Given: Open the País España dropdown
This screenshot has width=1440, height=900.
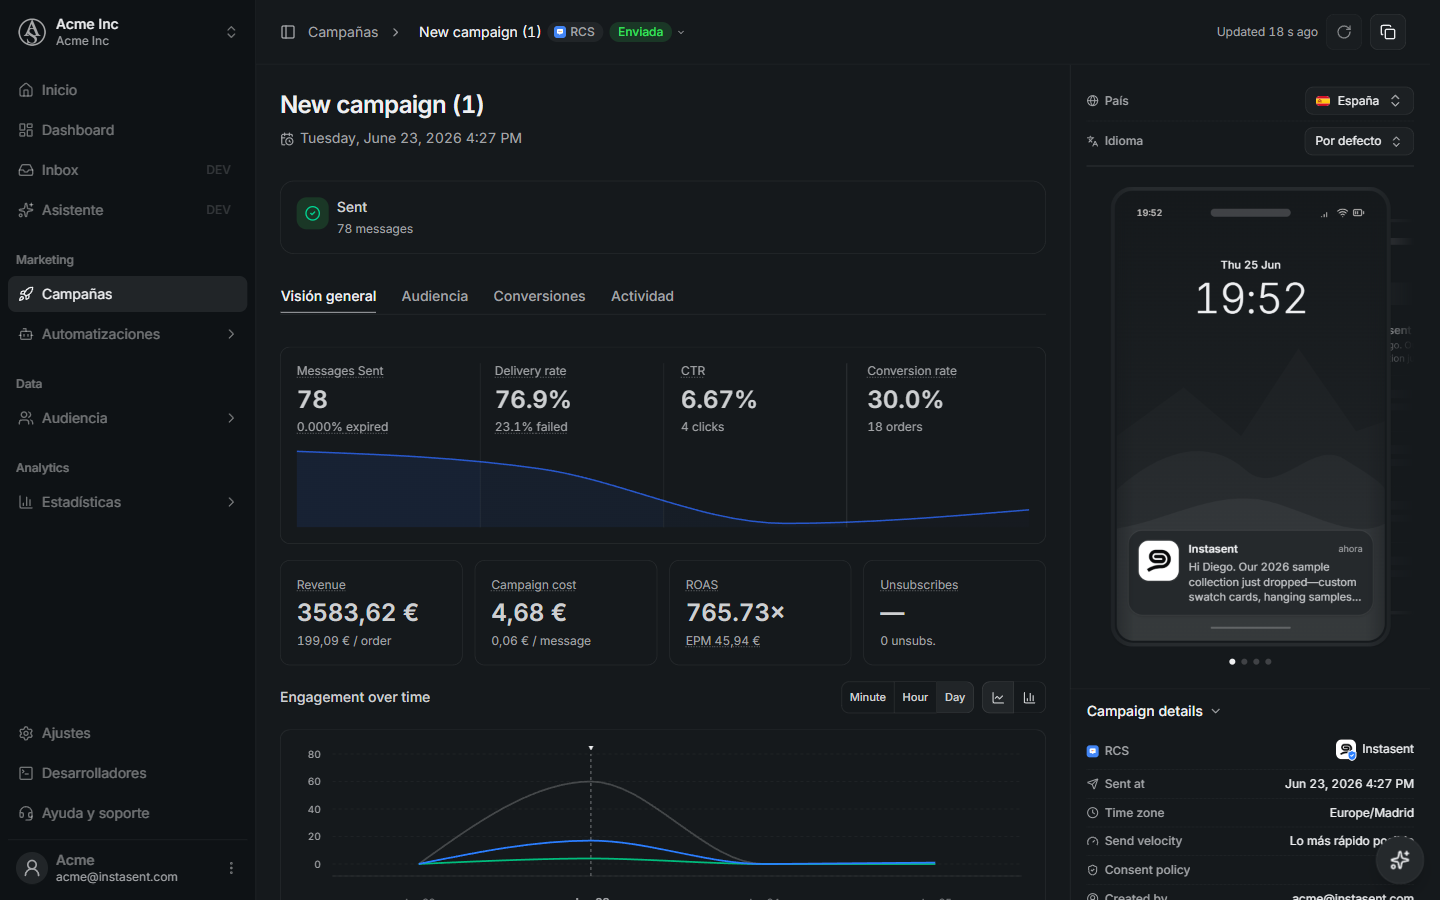Looking at the screenshot, I should pos(1359,101).
